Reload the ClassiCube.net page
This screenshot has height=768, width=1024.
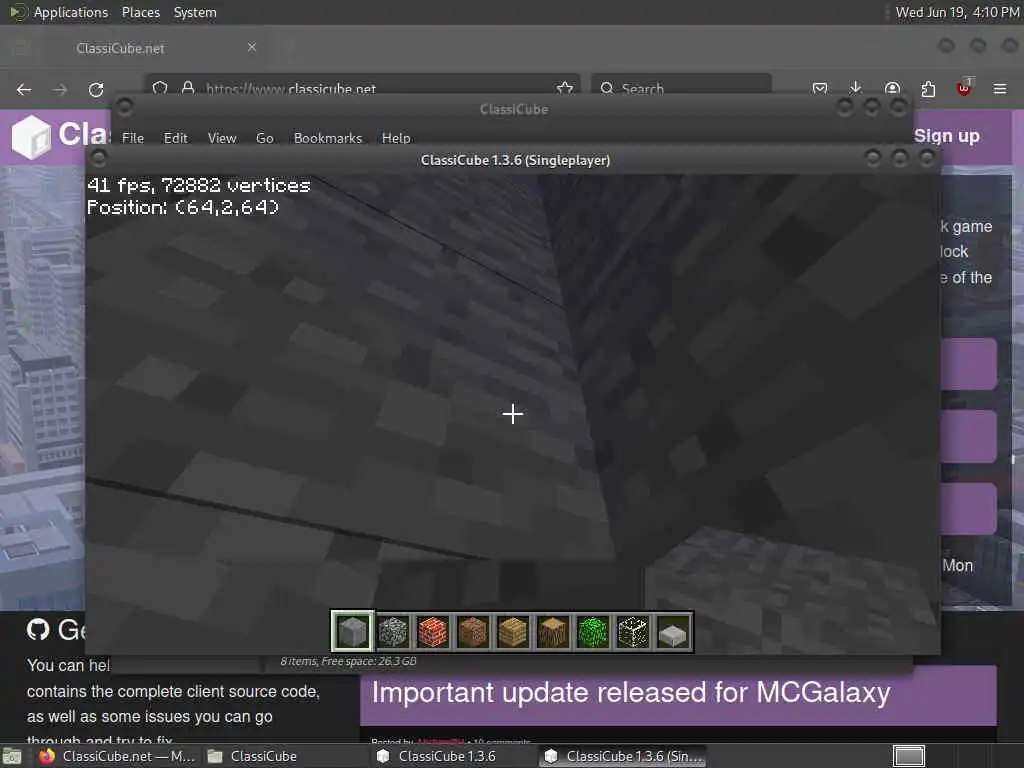(96, 89)
